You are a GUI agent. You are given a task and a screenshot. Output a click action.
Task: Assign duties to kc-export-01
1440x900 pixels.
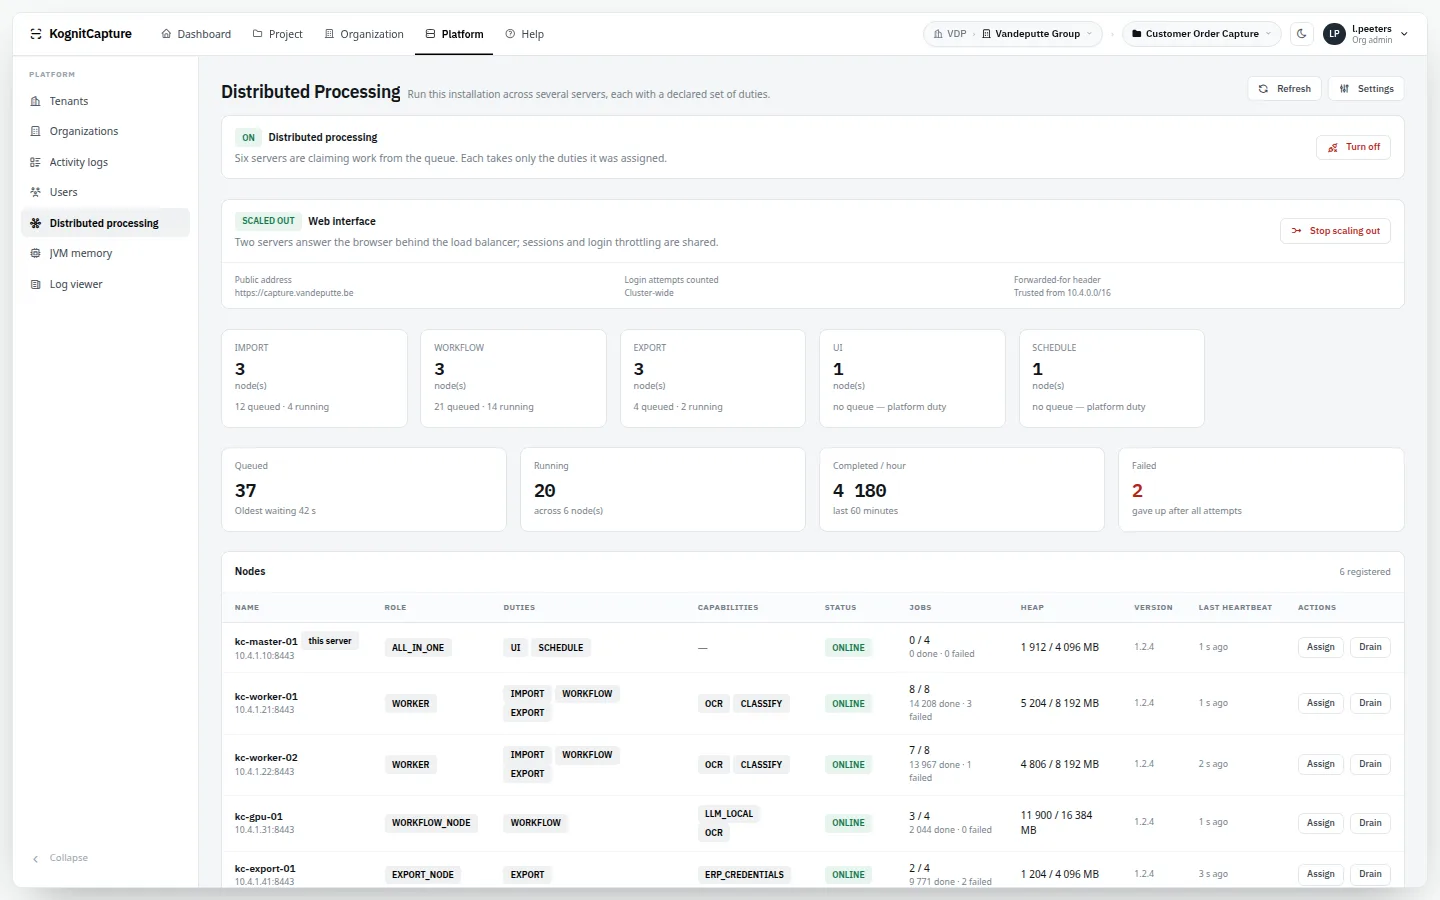click(1321, 874)
